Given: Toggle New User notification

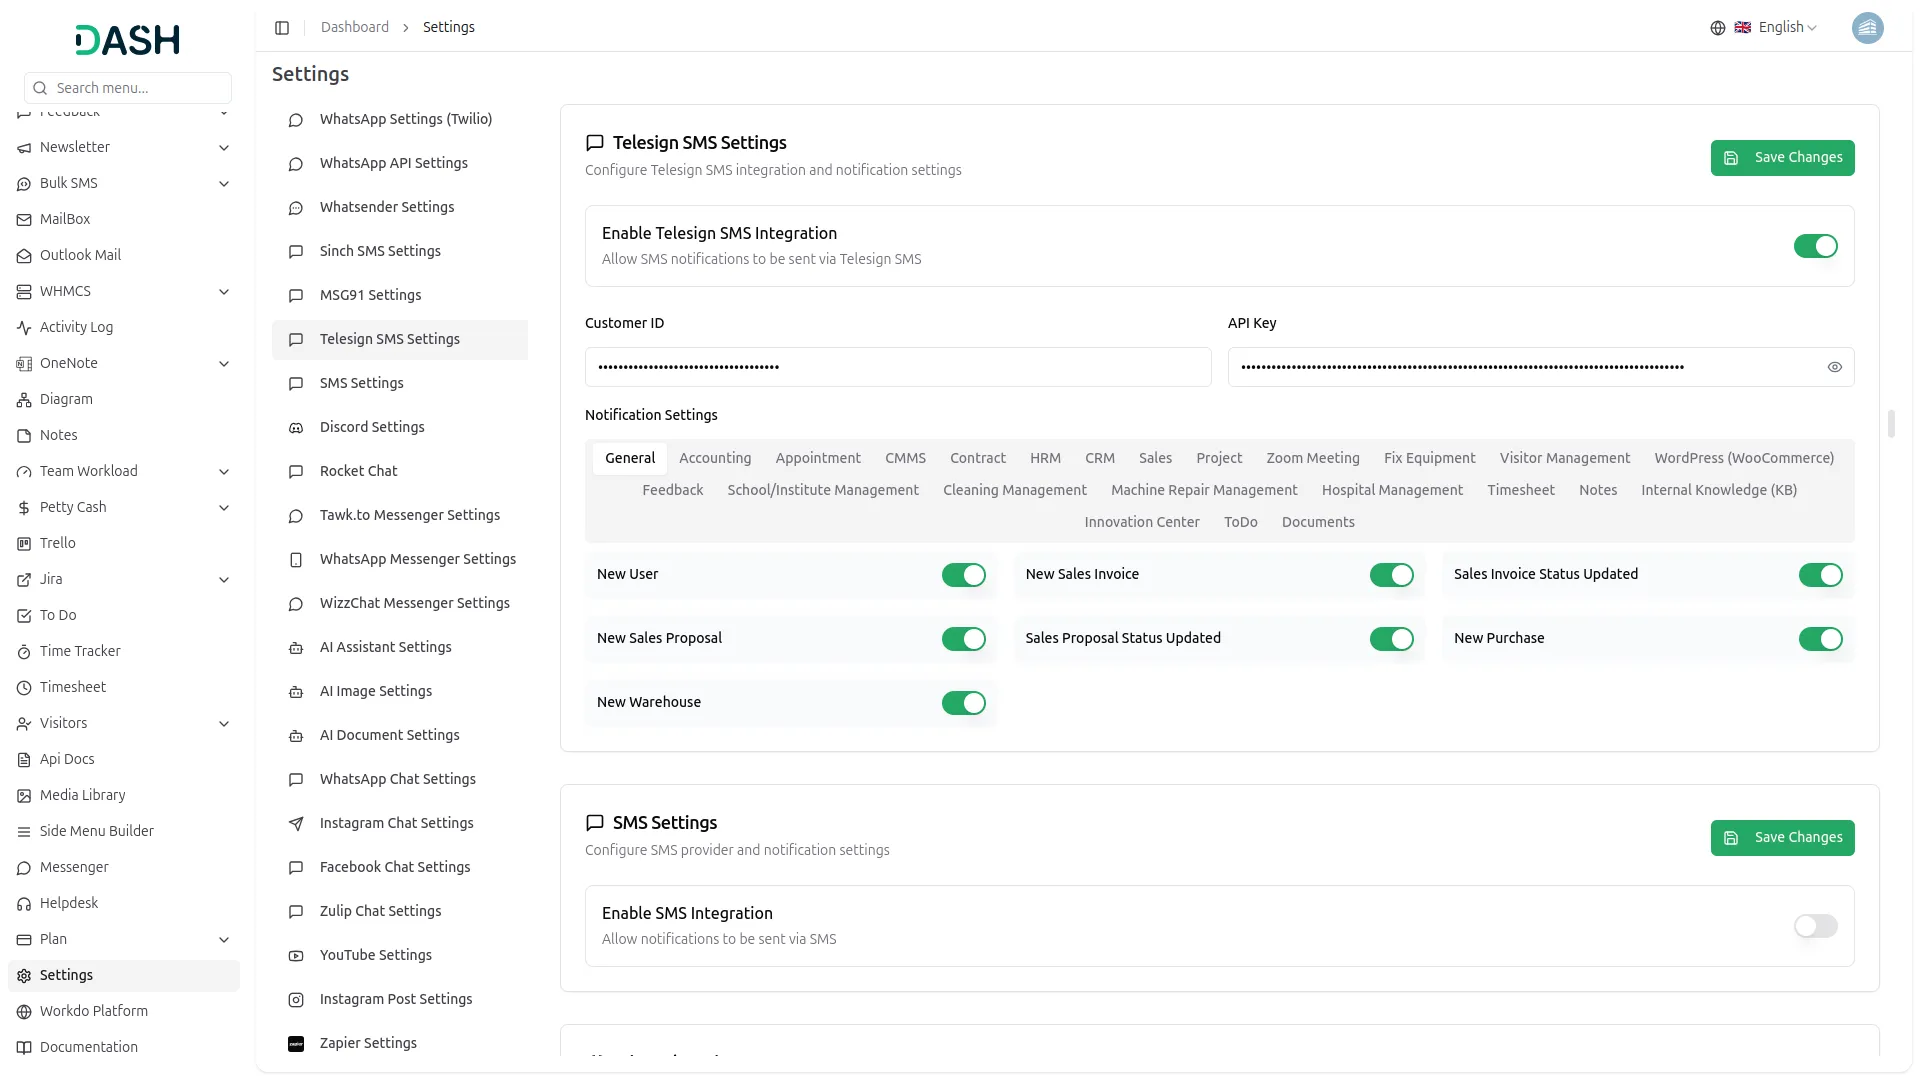Looking at the screenshot, I should click(963, 575).
